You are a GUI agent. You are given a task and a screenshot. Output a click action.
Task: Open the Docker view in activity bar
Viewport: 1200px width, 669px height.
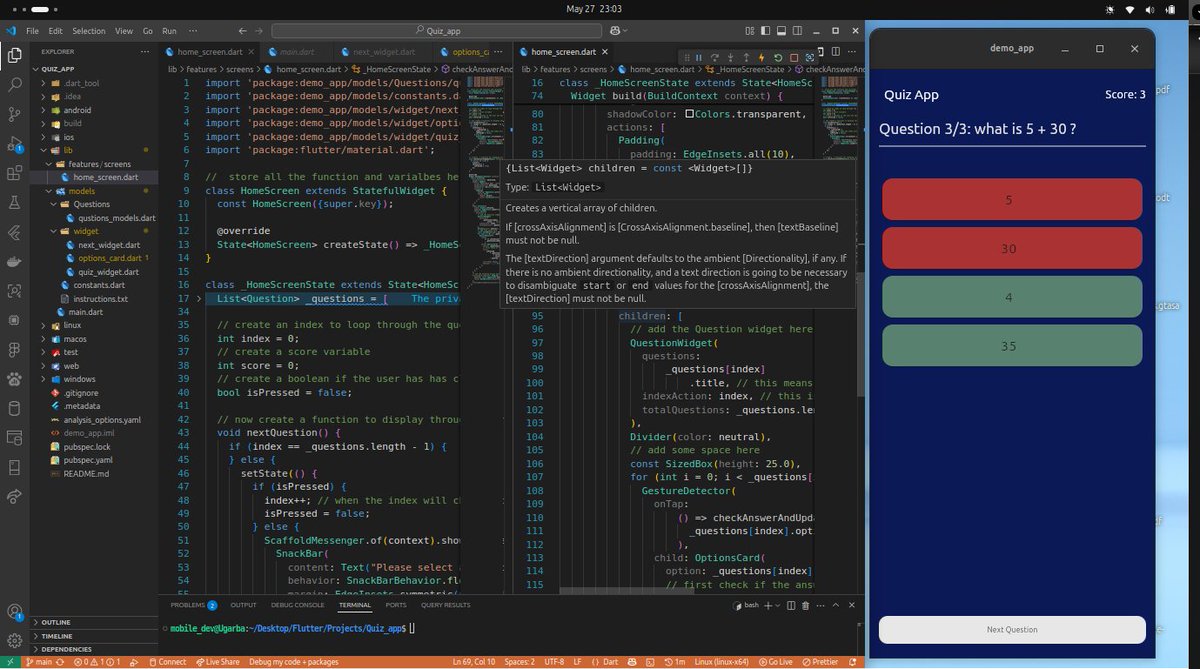point(15,261)
